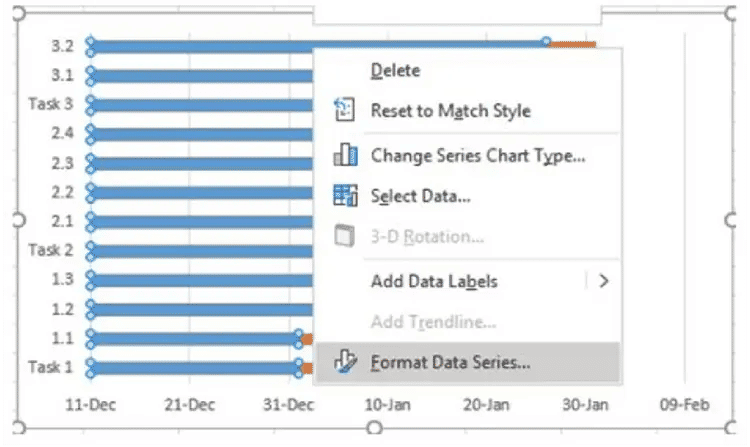Click the Reset to Match Style icon

(344, 109)
